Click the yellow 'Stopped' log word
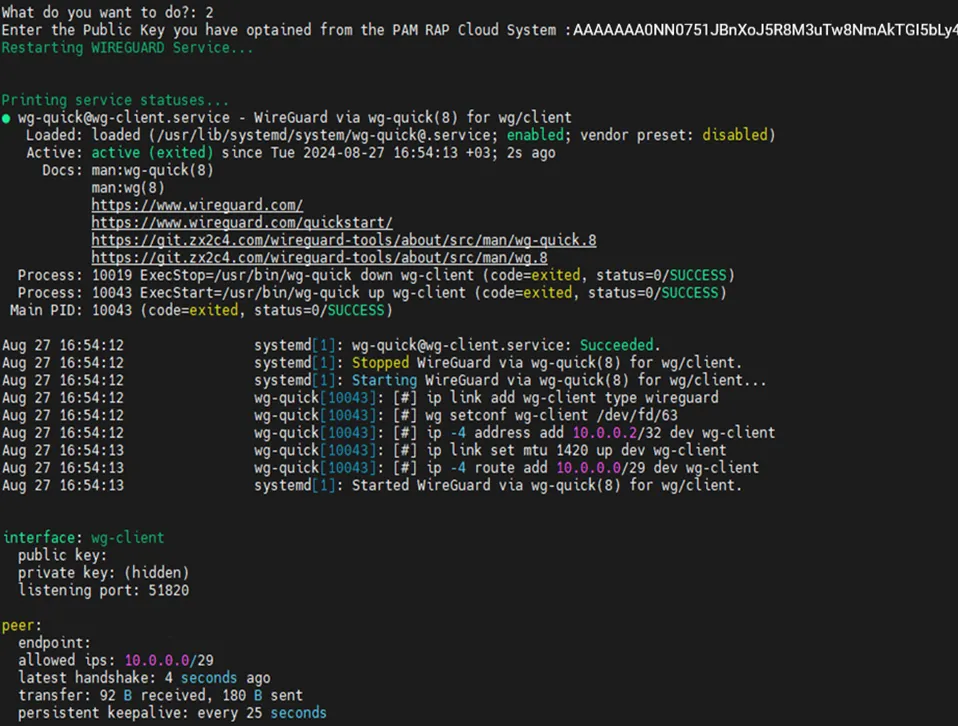The image size is (958, 726). click(x=380, y=363)
